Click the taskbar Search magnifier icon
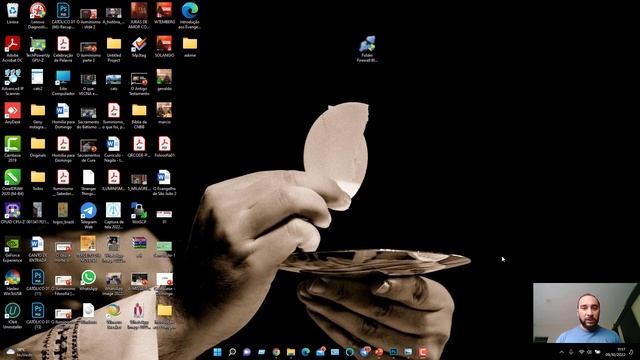This screenshot has width=640, height=360. (x=232, y=352)
